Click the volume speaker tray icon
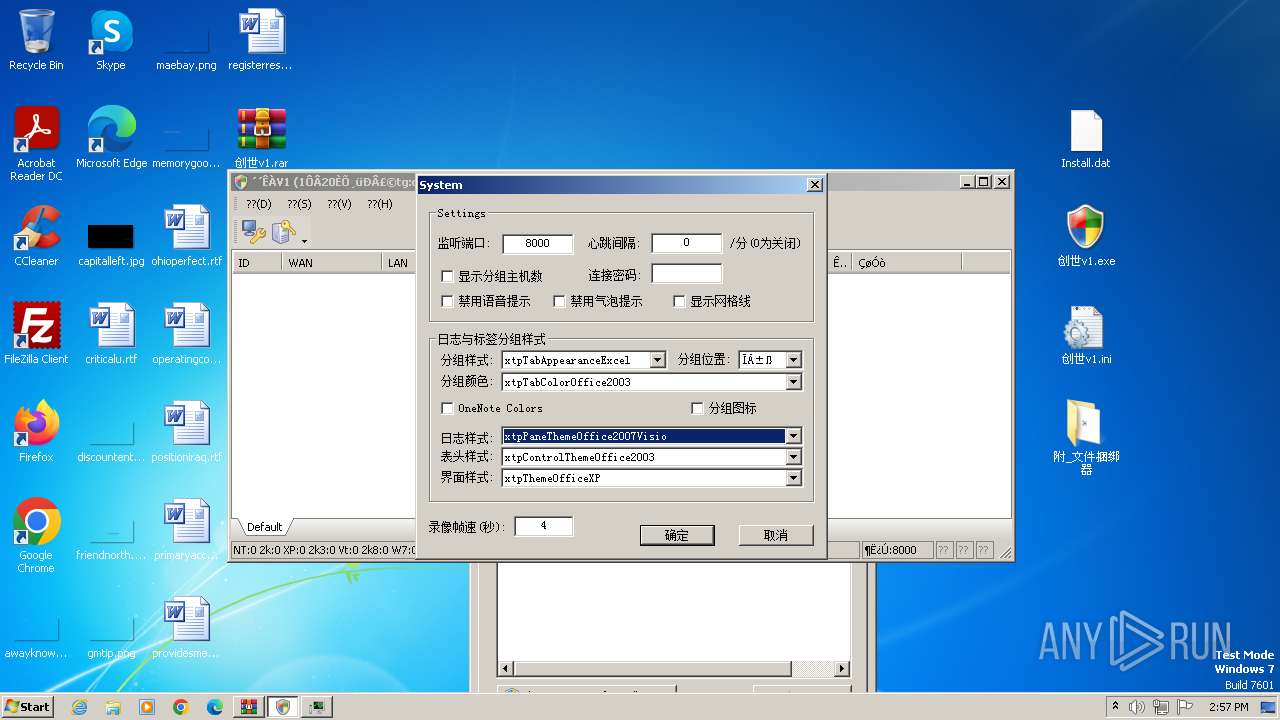The width and height of the screenshot is (1280, 720). pyautogui.click(x=1137, y=707)
